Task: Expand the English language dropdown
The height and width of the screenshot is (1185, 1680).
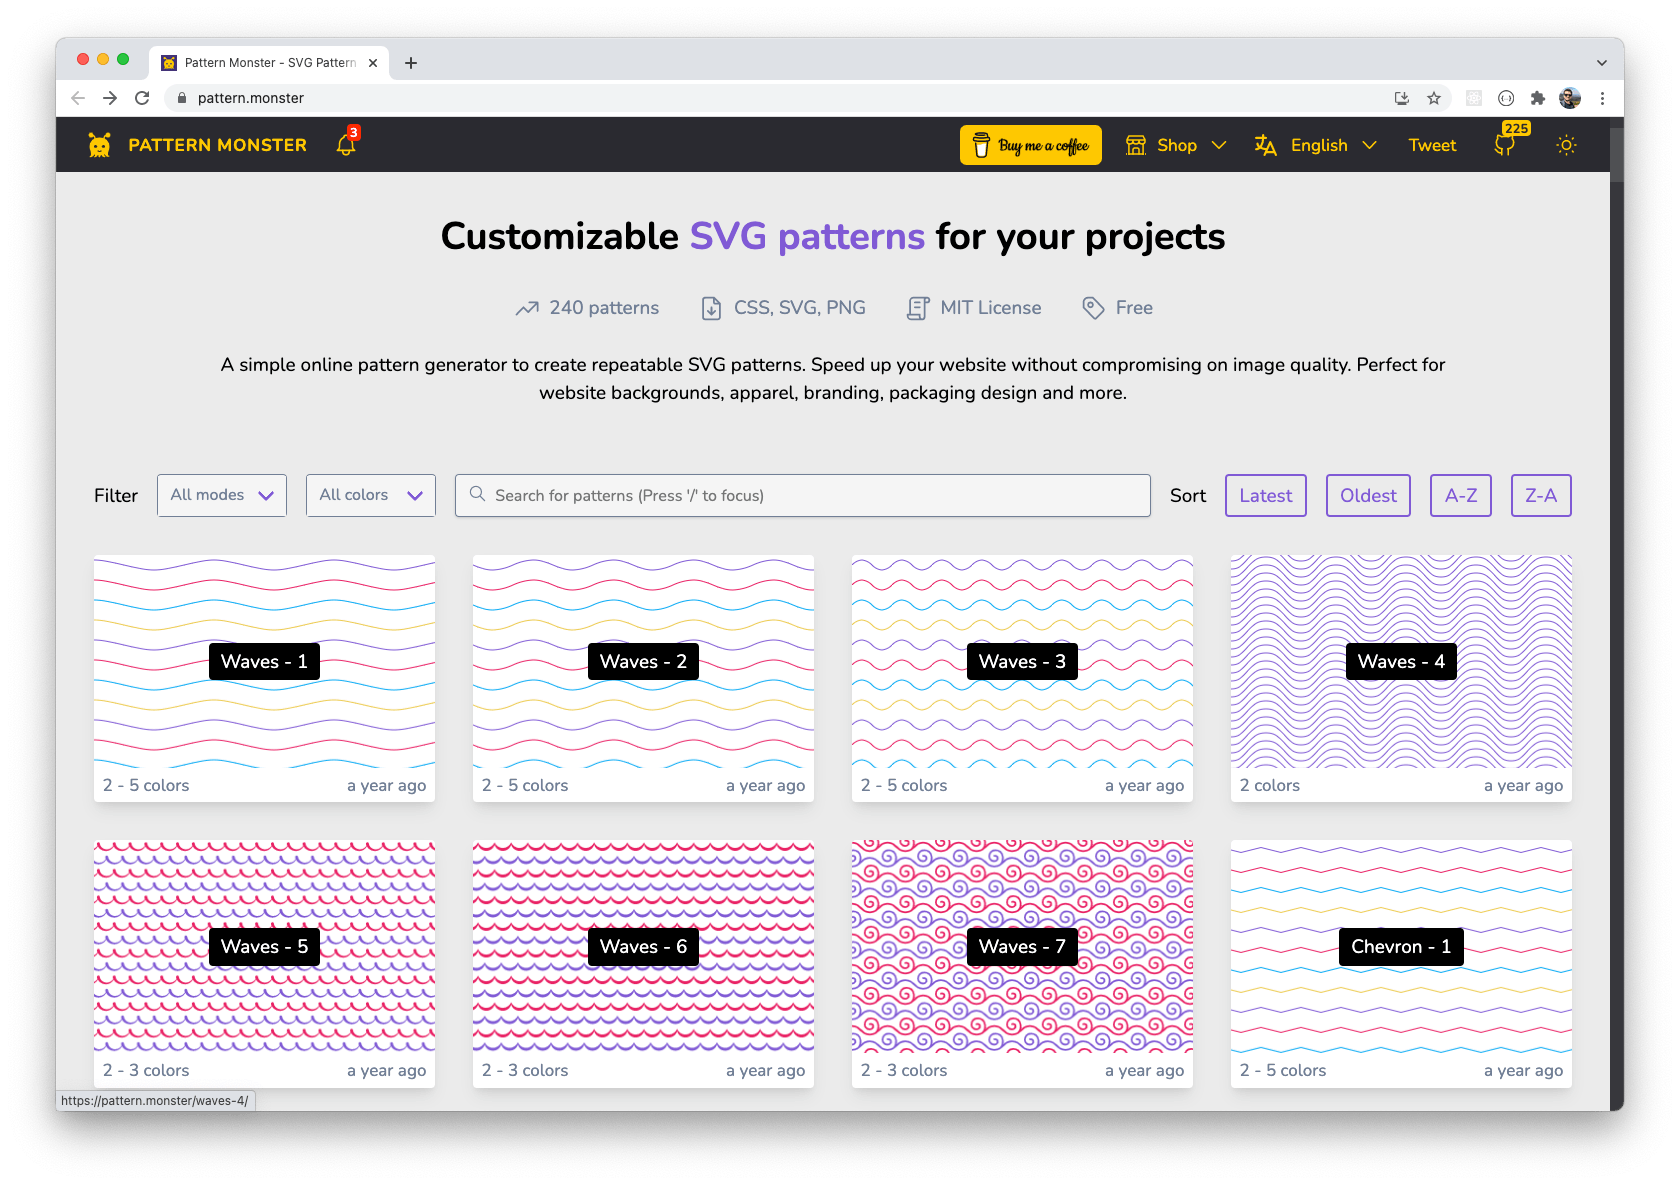Action: 1316,145
